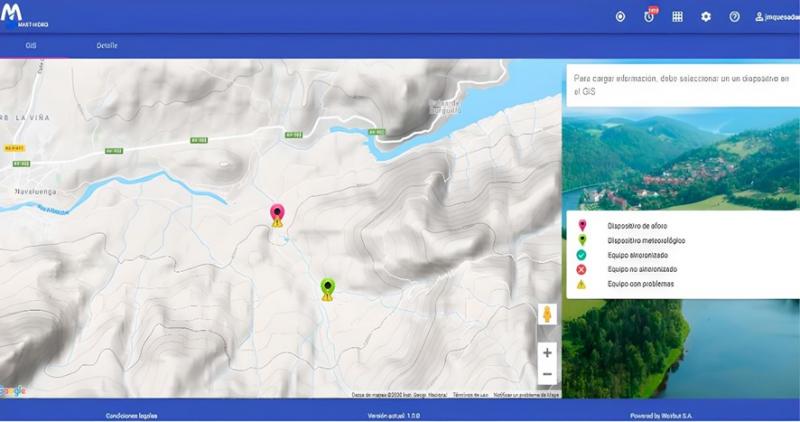Switch to the GIS tab
800x422 pixels.
tap(31, 46)
